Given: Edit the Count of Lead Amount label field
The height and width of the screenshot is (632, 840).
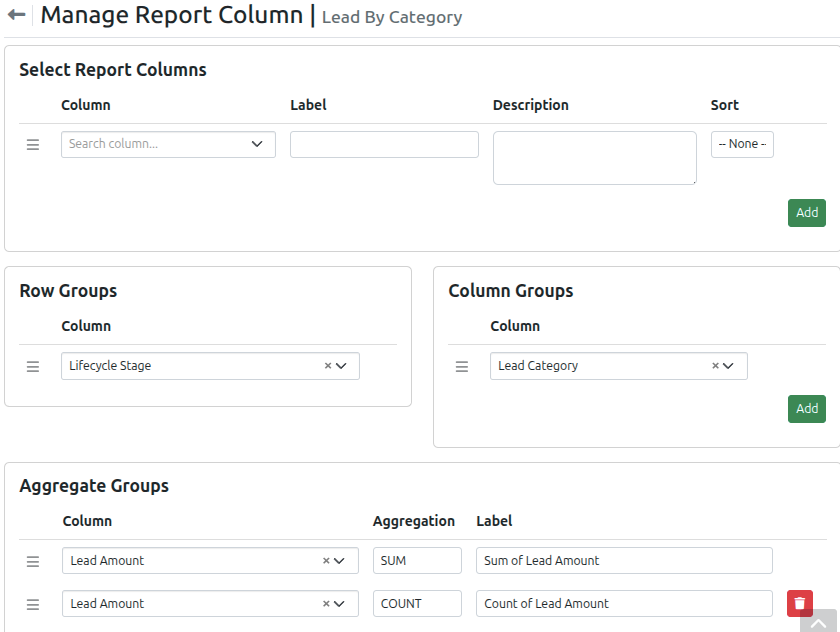Looking at the screenshot, I should click(x=624, y=604).
